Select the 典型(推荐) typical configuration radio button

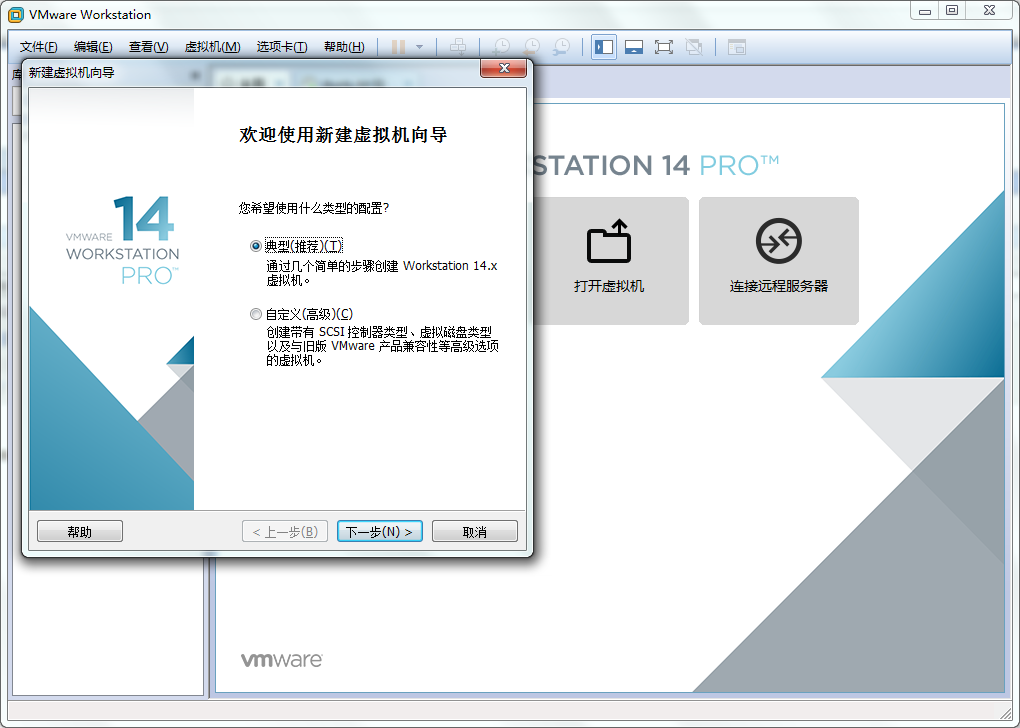(256, 246)
